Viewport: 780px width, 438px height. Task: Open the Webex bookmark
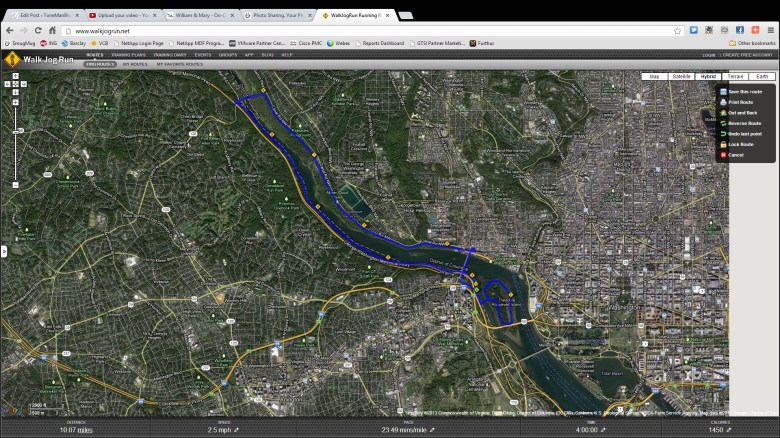[338, 43]
